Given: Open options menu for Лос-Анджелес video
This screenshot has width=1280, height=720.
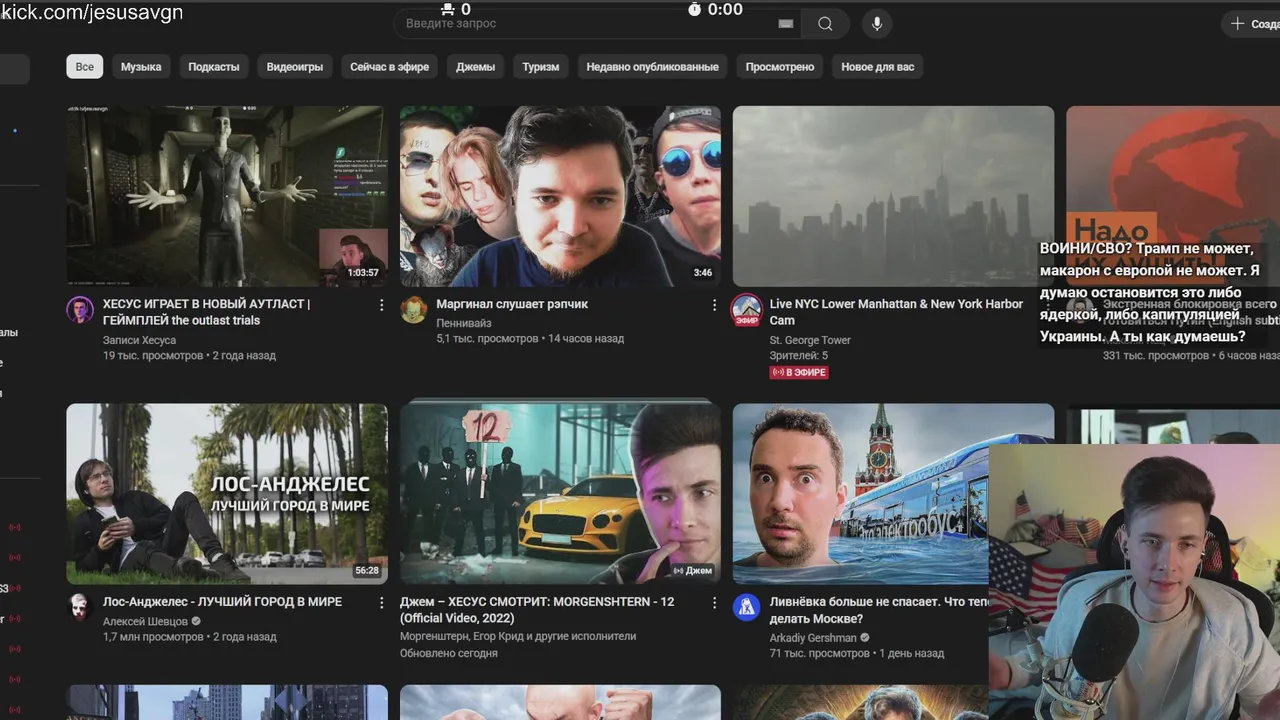Looking at the screenshot, I should 381,603.
